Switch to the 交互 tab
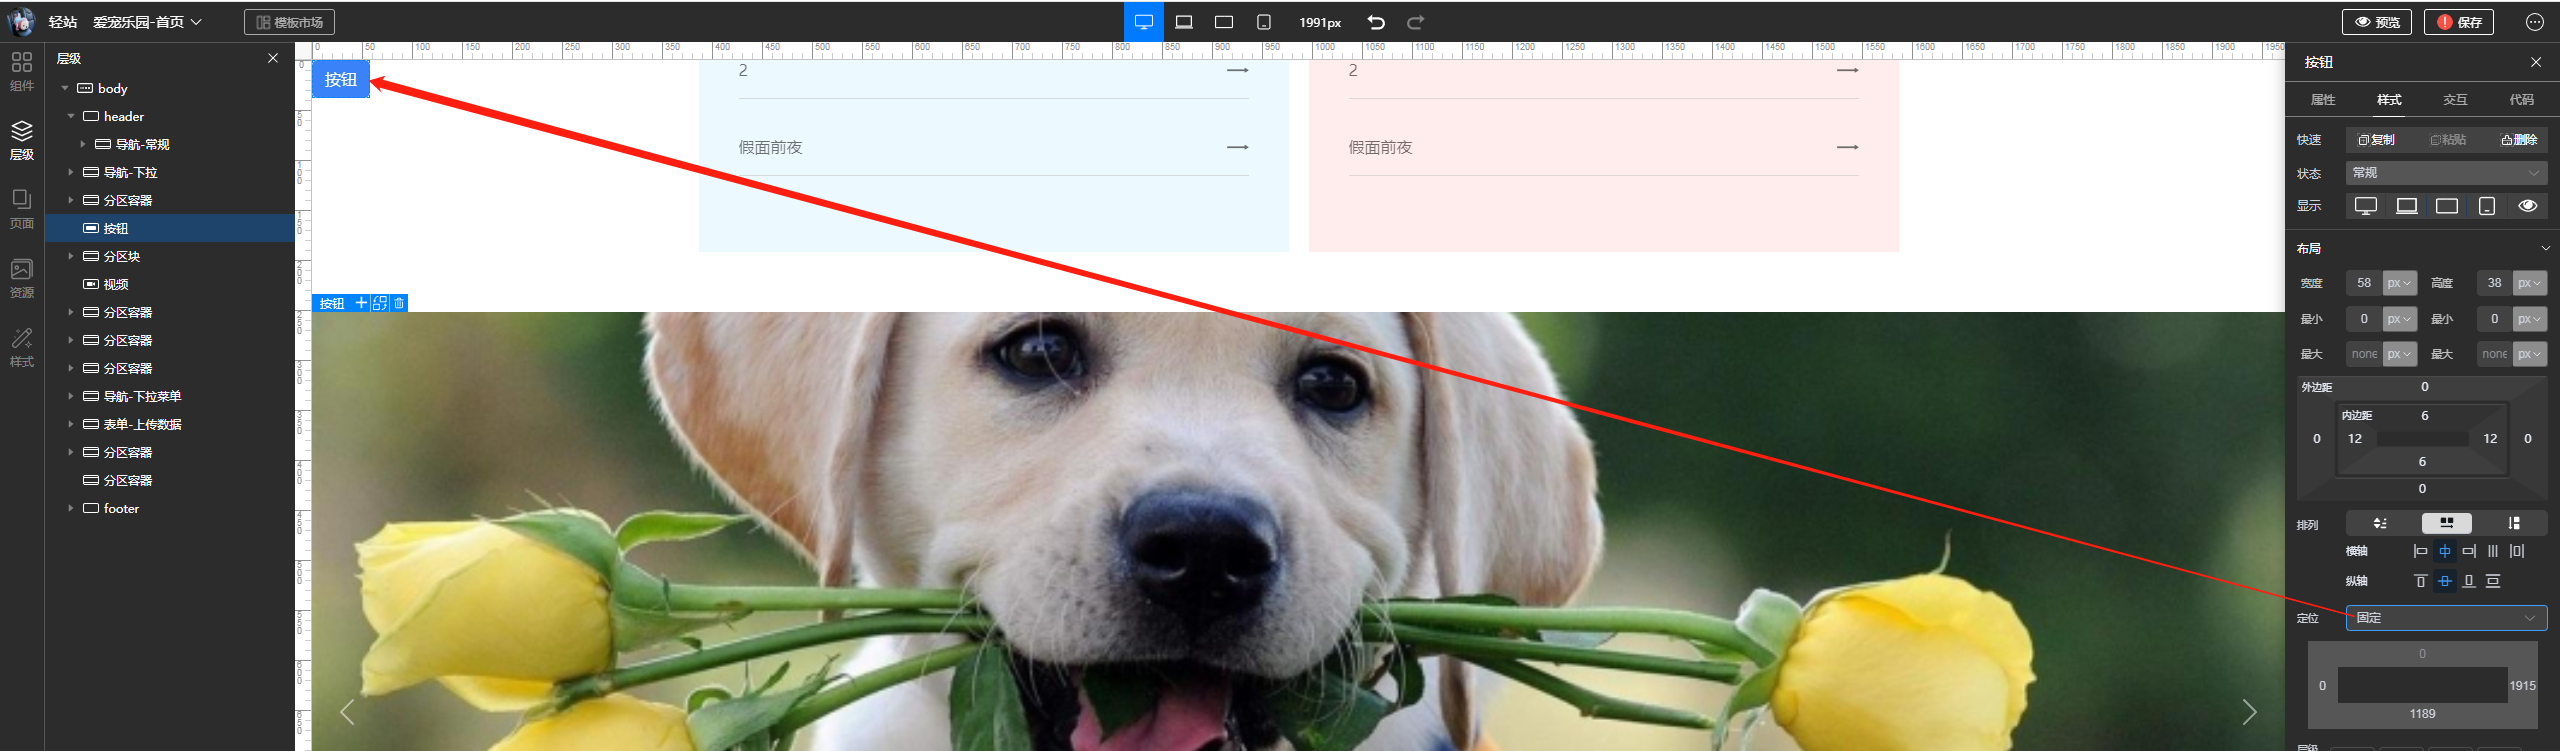The height and width of the screenshot is (751, 2560). tap(2455, 100)
